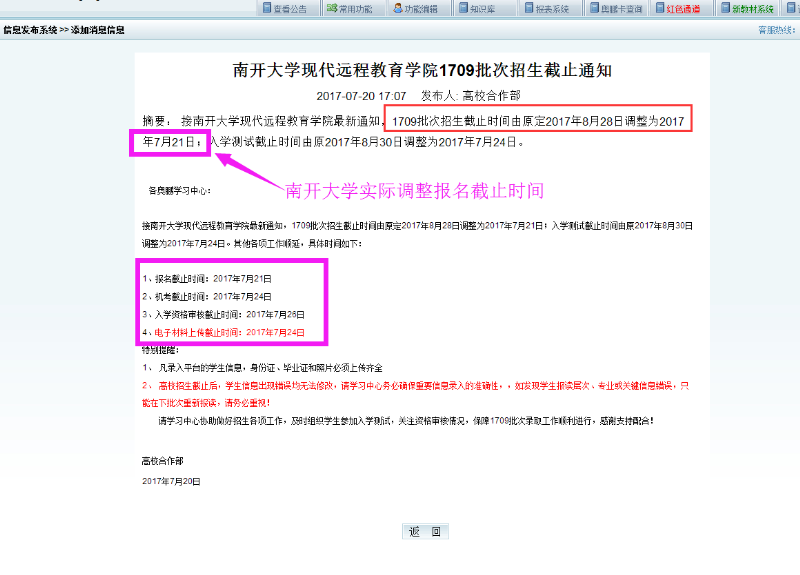Click the notice title 南开大学现代远程教育学院1709批次招生截止通知
800x575 pixels.
click(x=422, y=70)
